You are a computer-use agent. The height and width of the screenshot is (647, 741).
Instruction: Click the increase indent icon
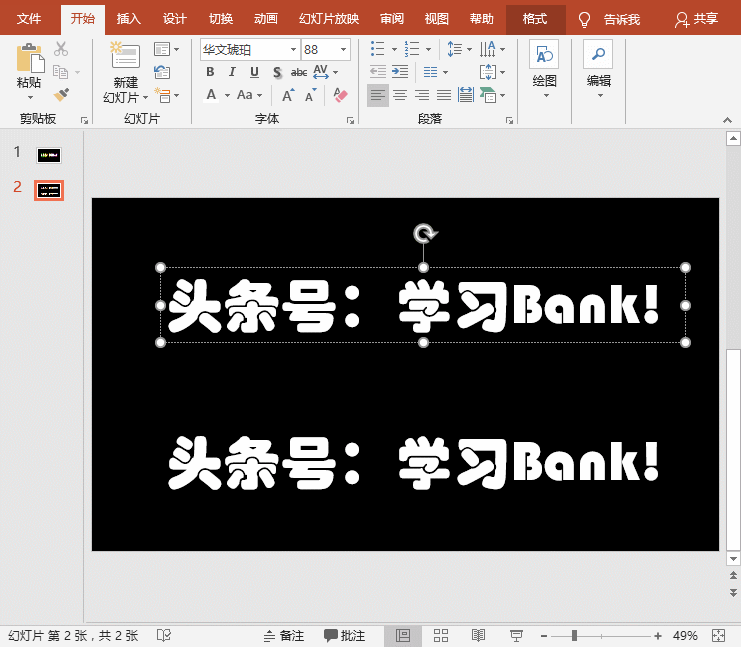[400, 72]
